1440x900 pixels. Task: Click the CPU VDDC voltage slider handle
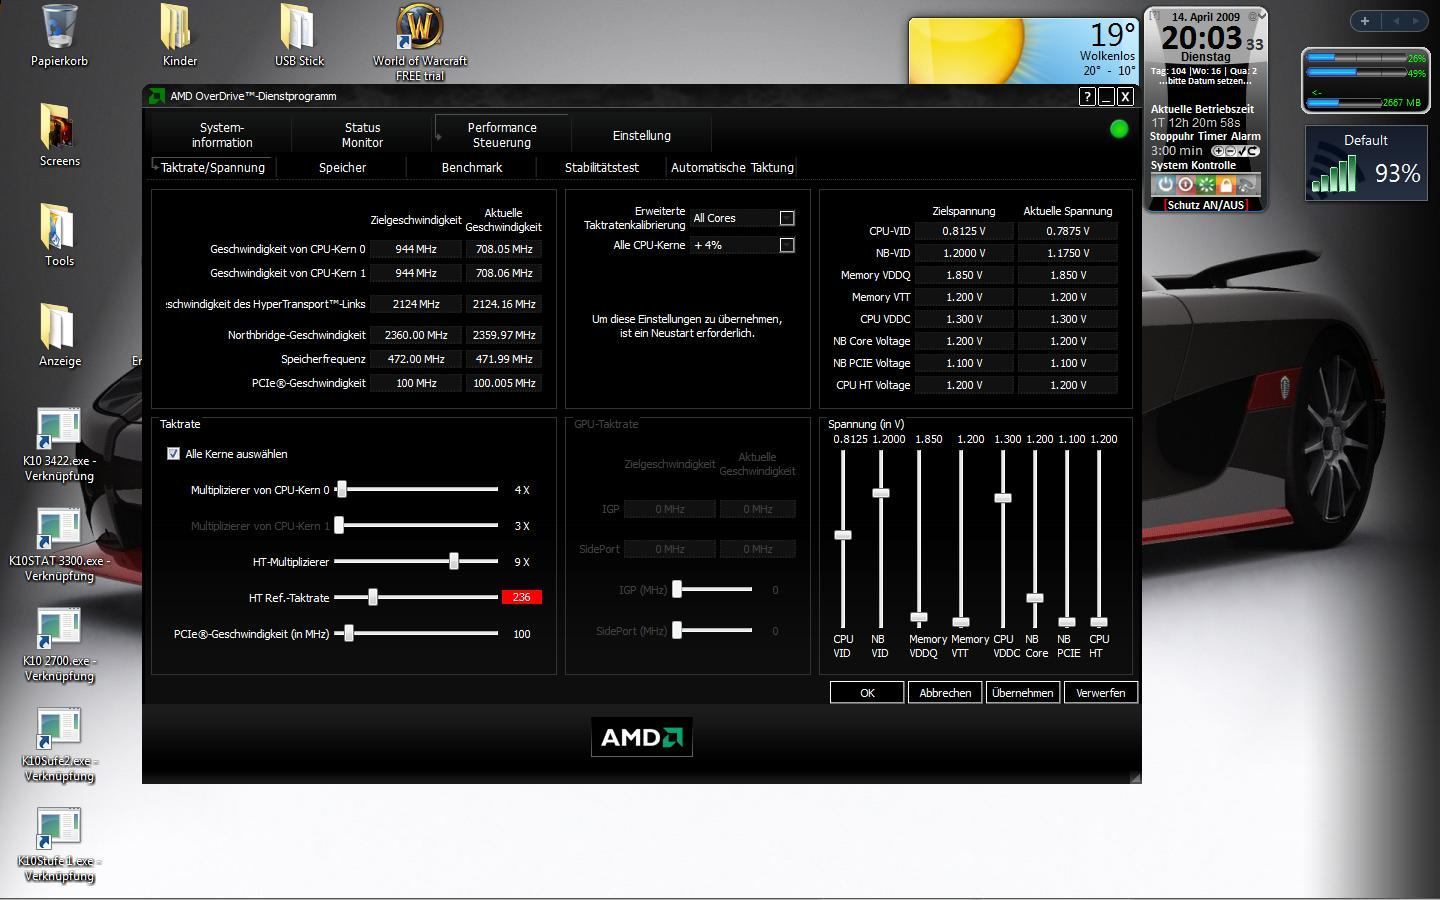(1003, 497)
